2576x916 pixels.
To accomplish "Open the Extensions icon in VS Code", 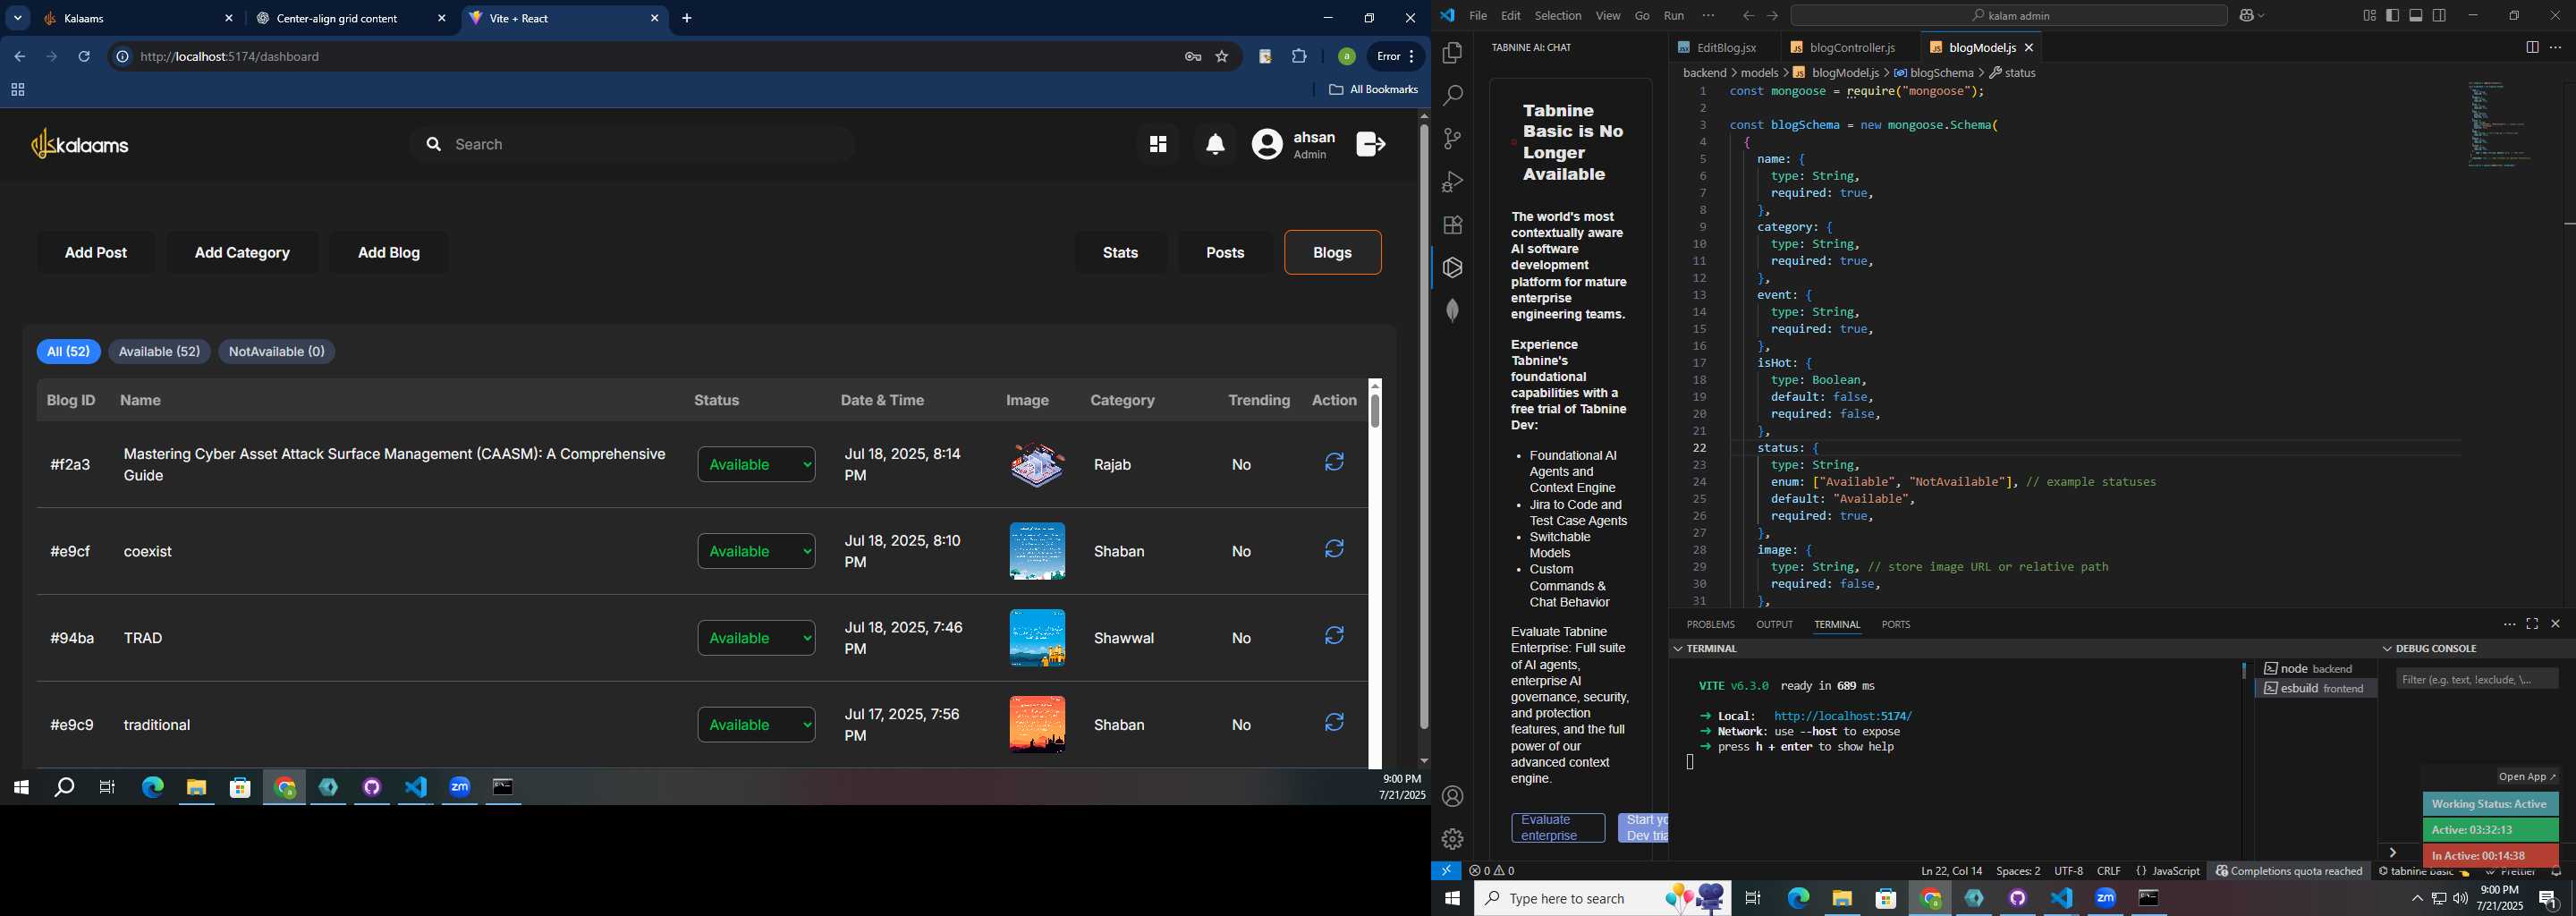I will (1452, 225).
